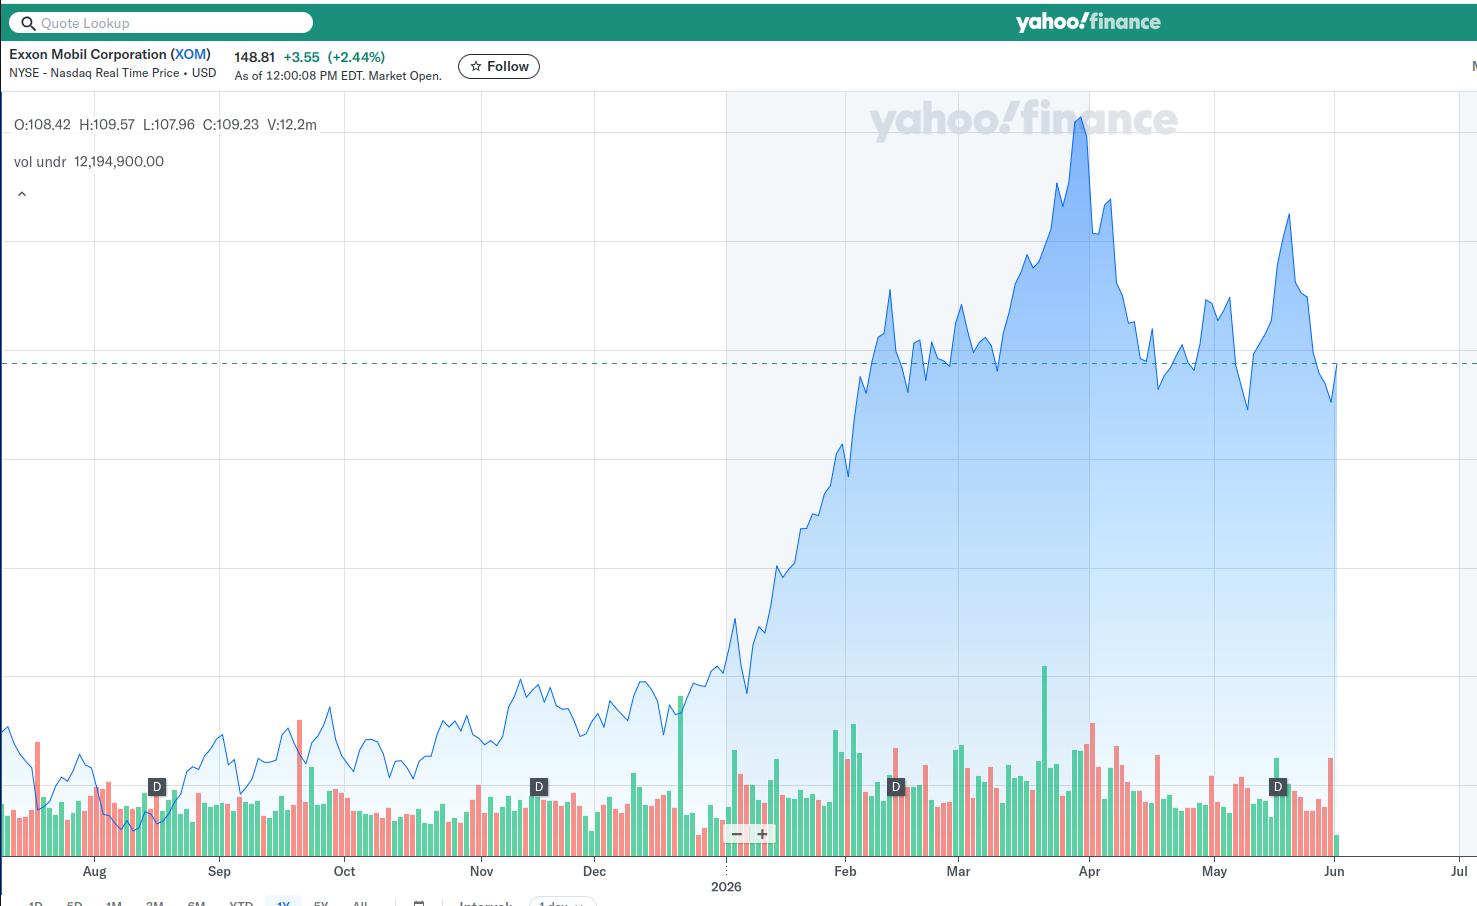Select the Oct label on the time axis
This screenshot has height=906, width=1477.
(x=344, y=871)
